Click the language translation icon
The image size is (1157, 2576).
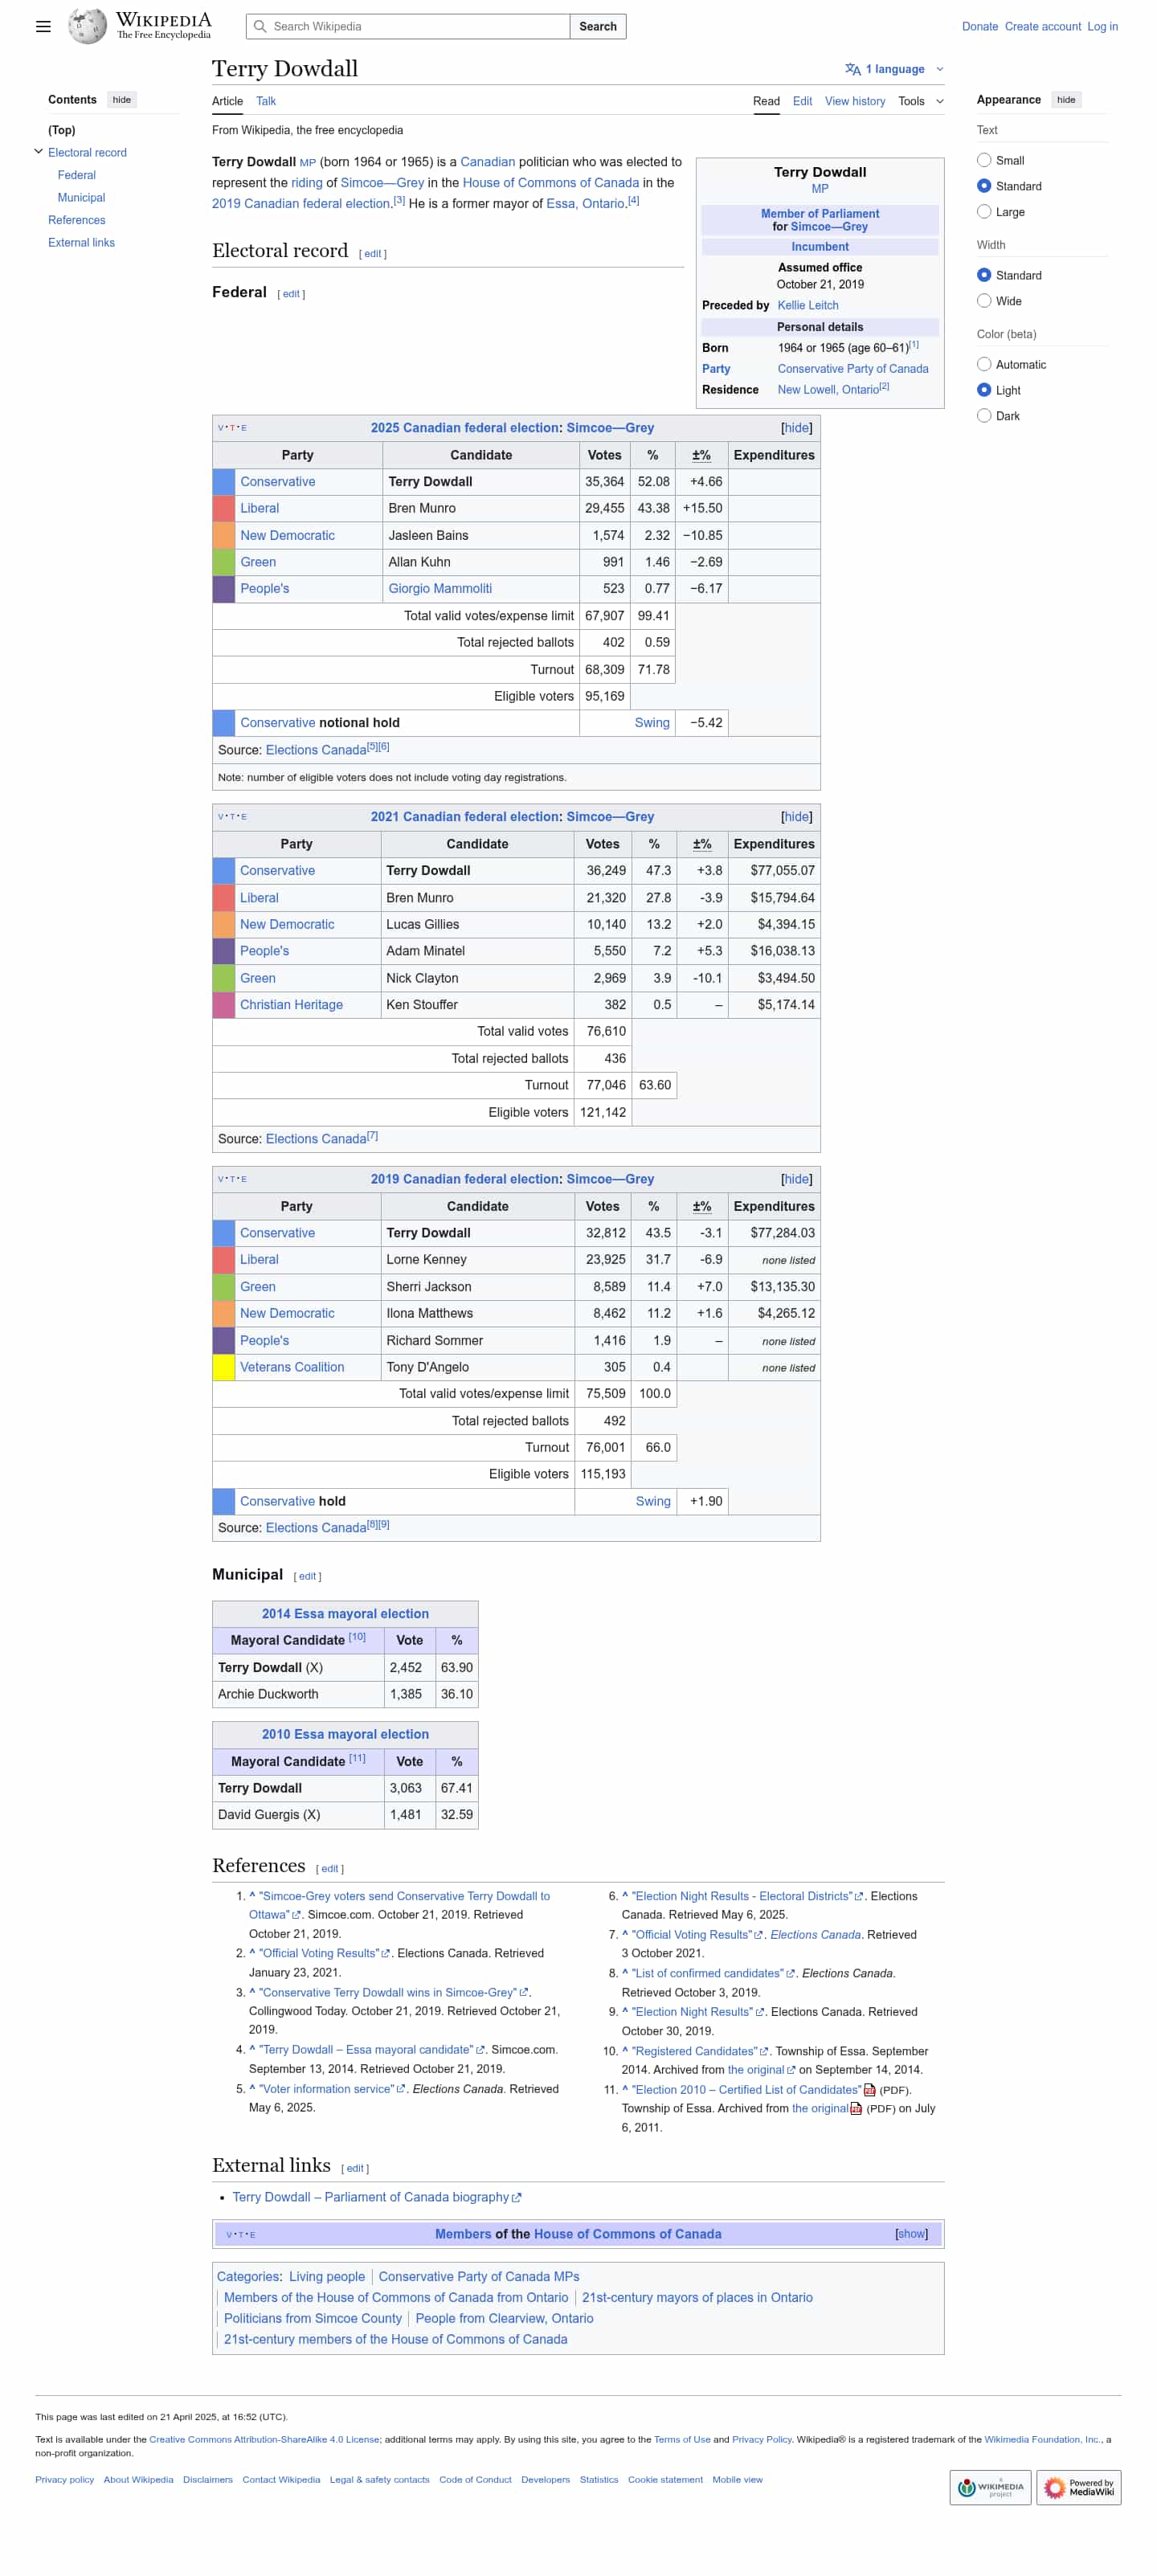(x=852, y=70)
